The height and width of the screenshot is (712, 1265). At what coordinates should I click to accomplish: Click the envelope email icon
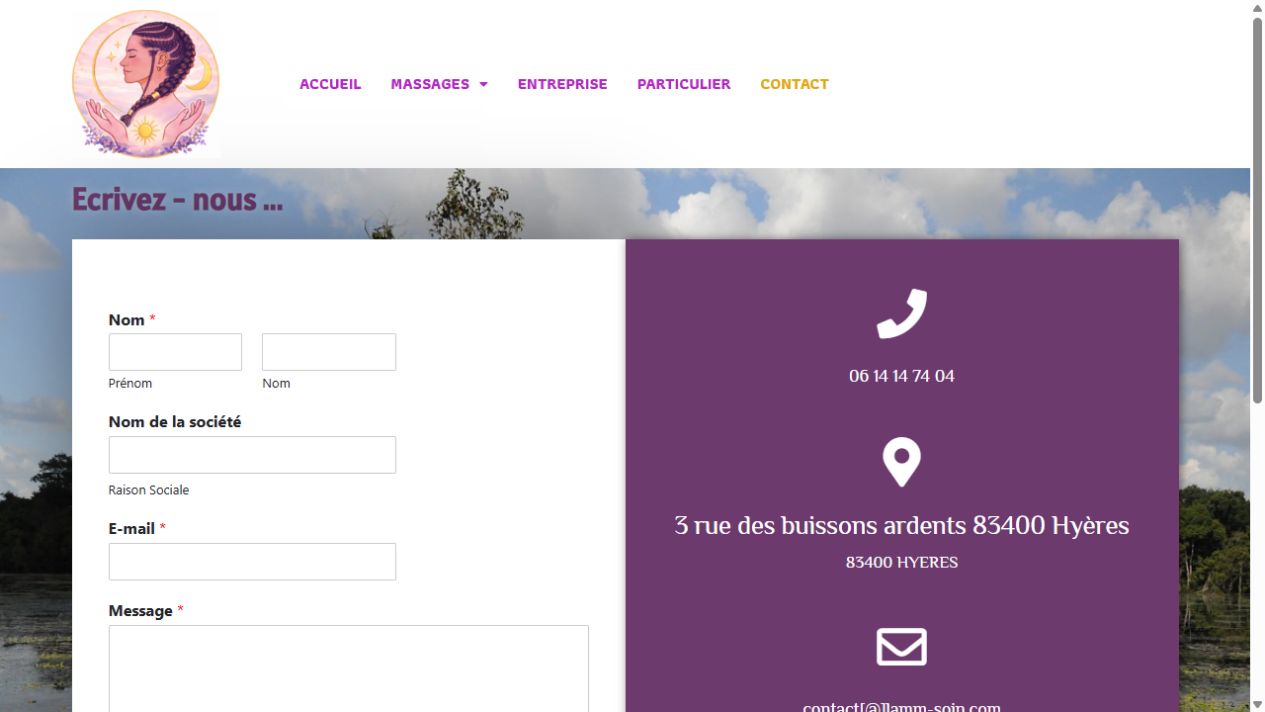(x=902, y=647)
